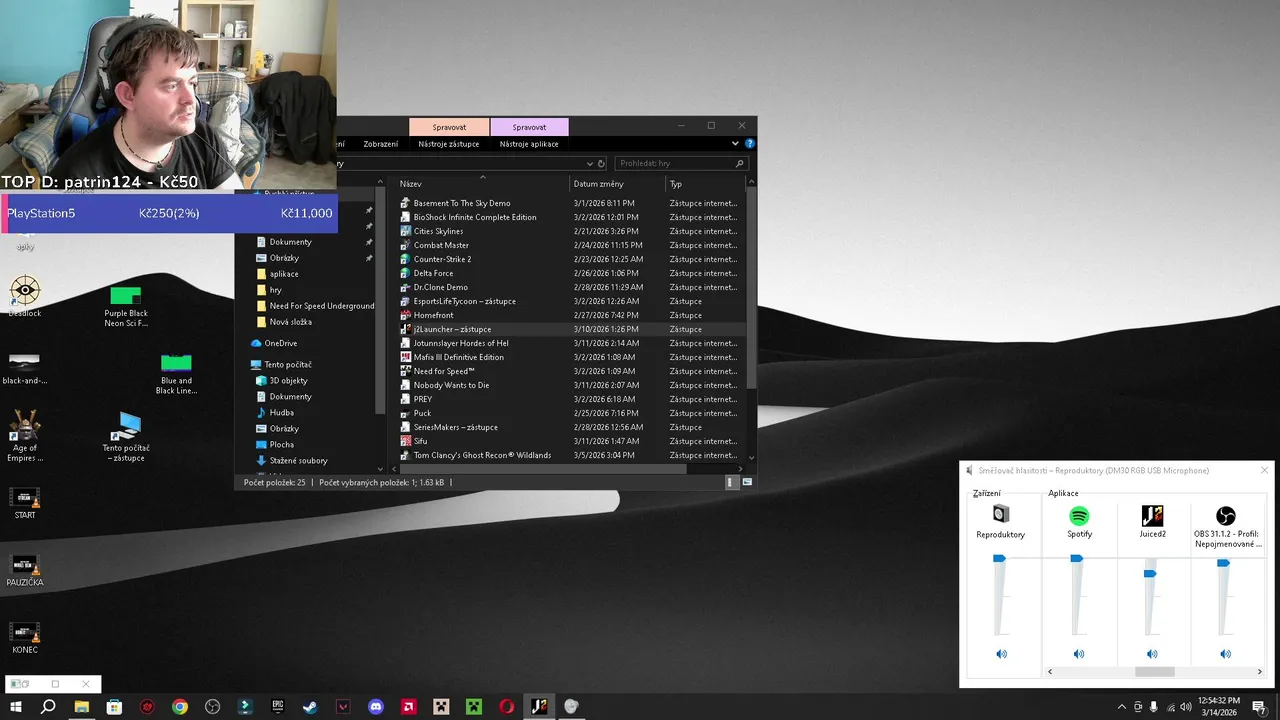Expand the Explorer ribbon chevron
Viewport: 1280px width, 720px height.
click(735, 144)
